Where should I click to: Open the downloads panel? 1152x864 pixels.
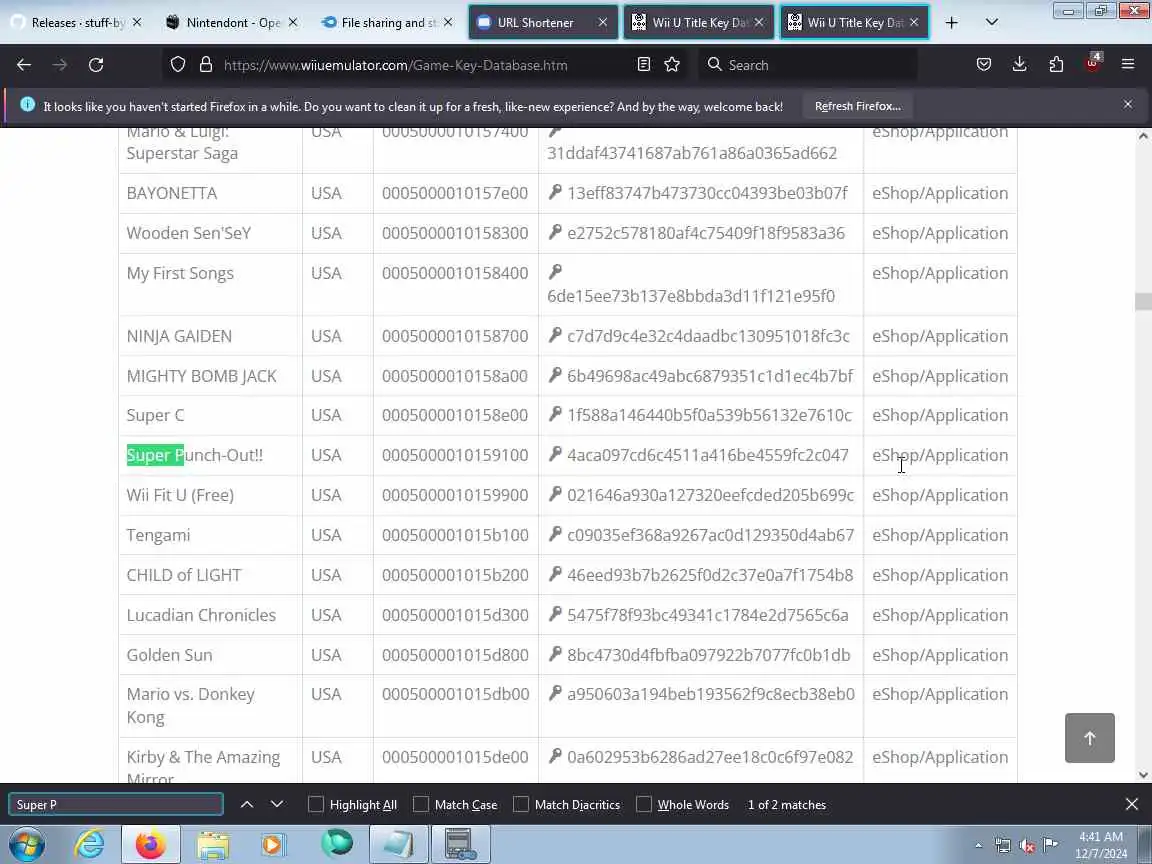click(1019, 65)
